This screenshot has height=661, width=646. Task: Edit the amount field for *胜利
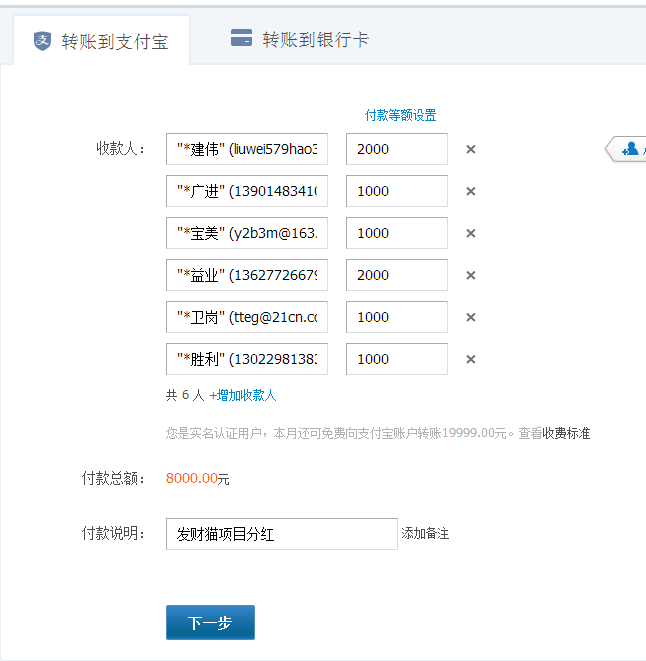(x=396, y=360)
